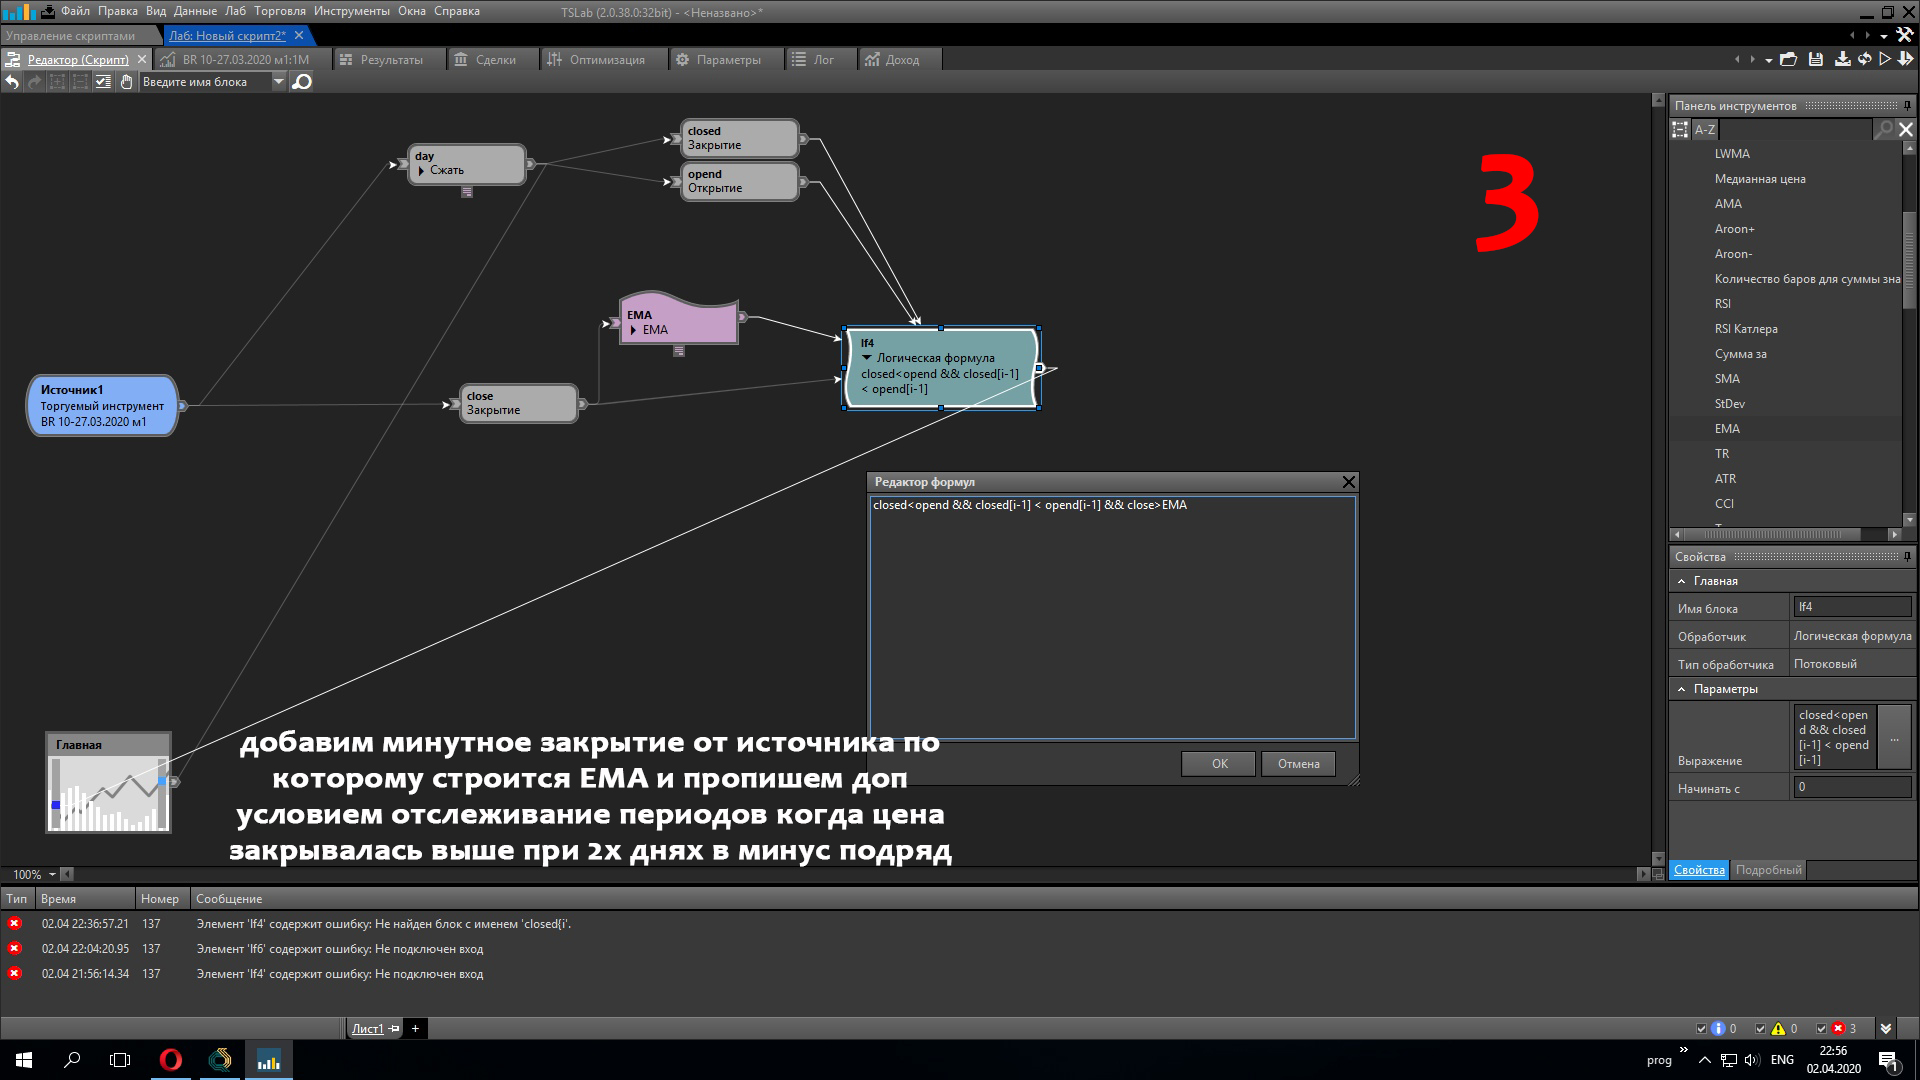Toggle the warning messages checkbox
This screenshot has height=1080, width=1920.
[1761, 1028]
